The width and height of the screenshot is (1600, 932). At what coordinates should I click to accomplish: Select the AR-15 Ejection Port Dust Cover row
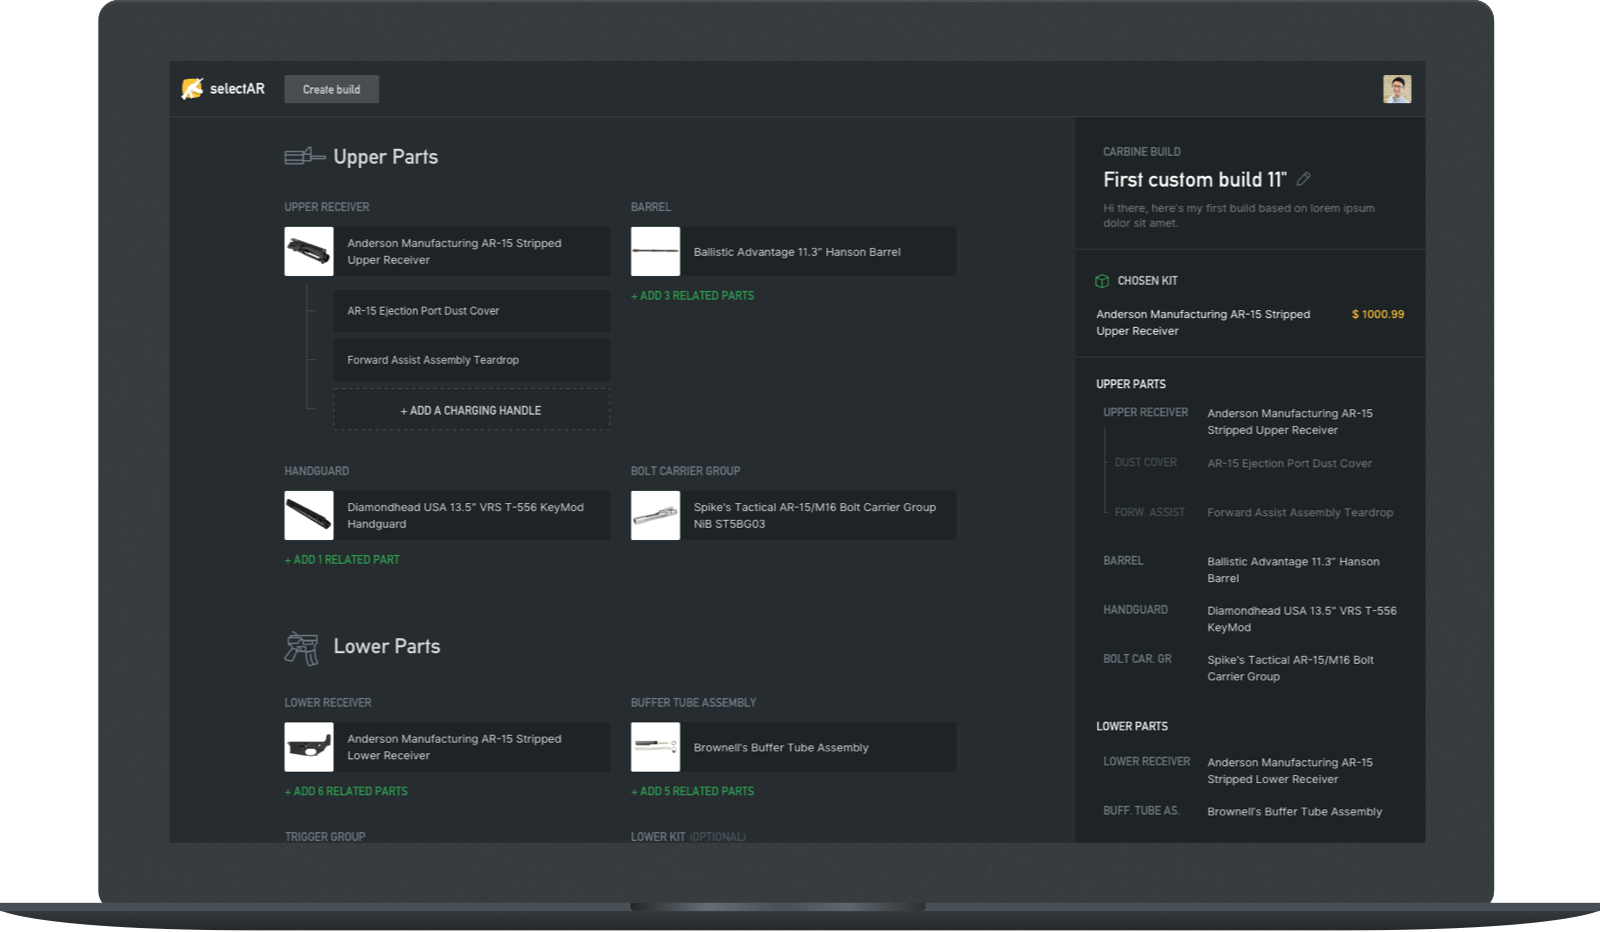tap(471, 311)
